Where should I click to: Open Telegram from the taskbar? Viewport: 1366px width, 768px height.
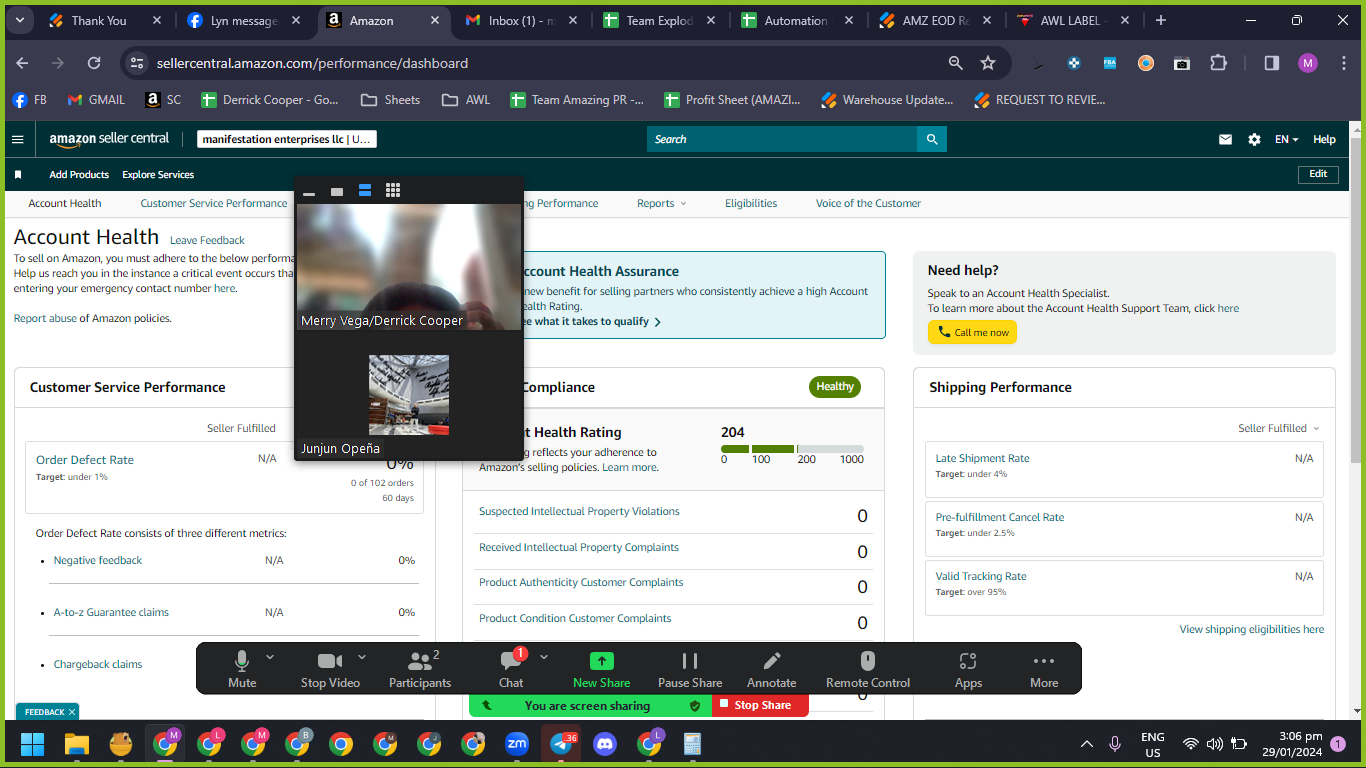tap(561, 744)
